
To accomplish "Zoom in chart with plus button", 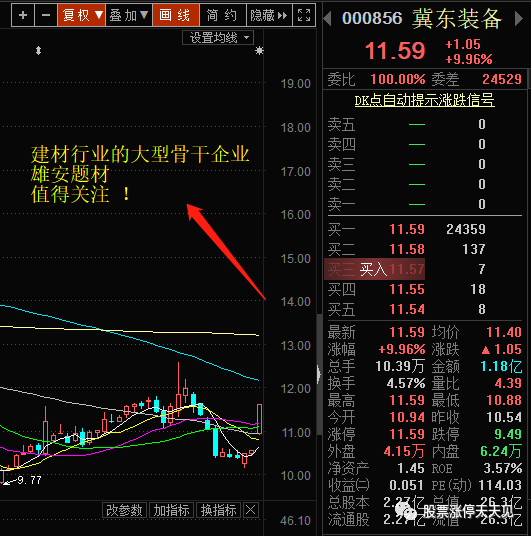I will [x=23, y=15].
